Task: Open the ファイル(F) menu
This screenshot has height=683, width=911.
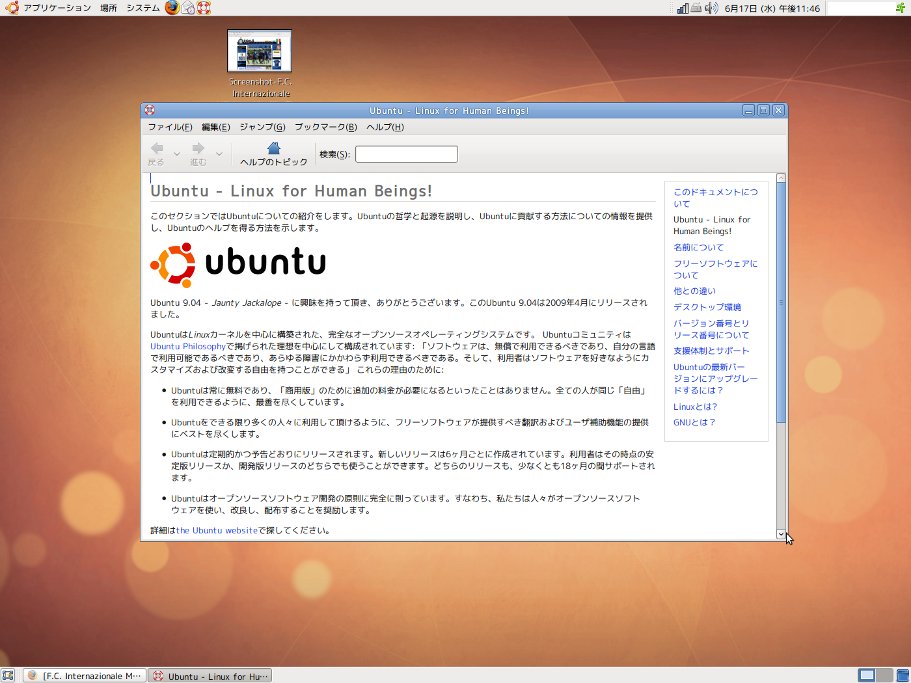Action: [x=170, y=127]
